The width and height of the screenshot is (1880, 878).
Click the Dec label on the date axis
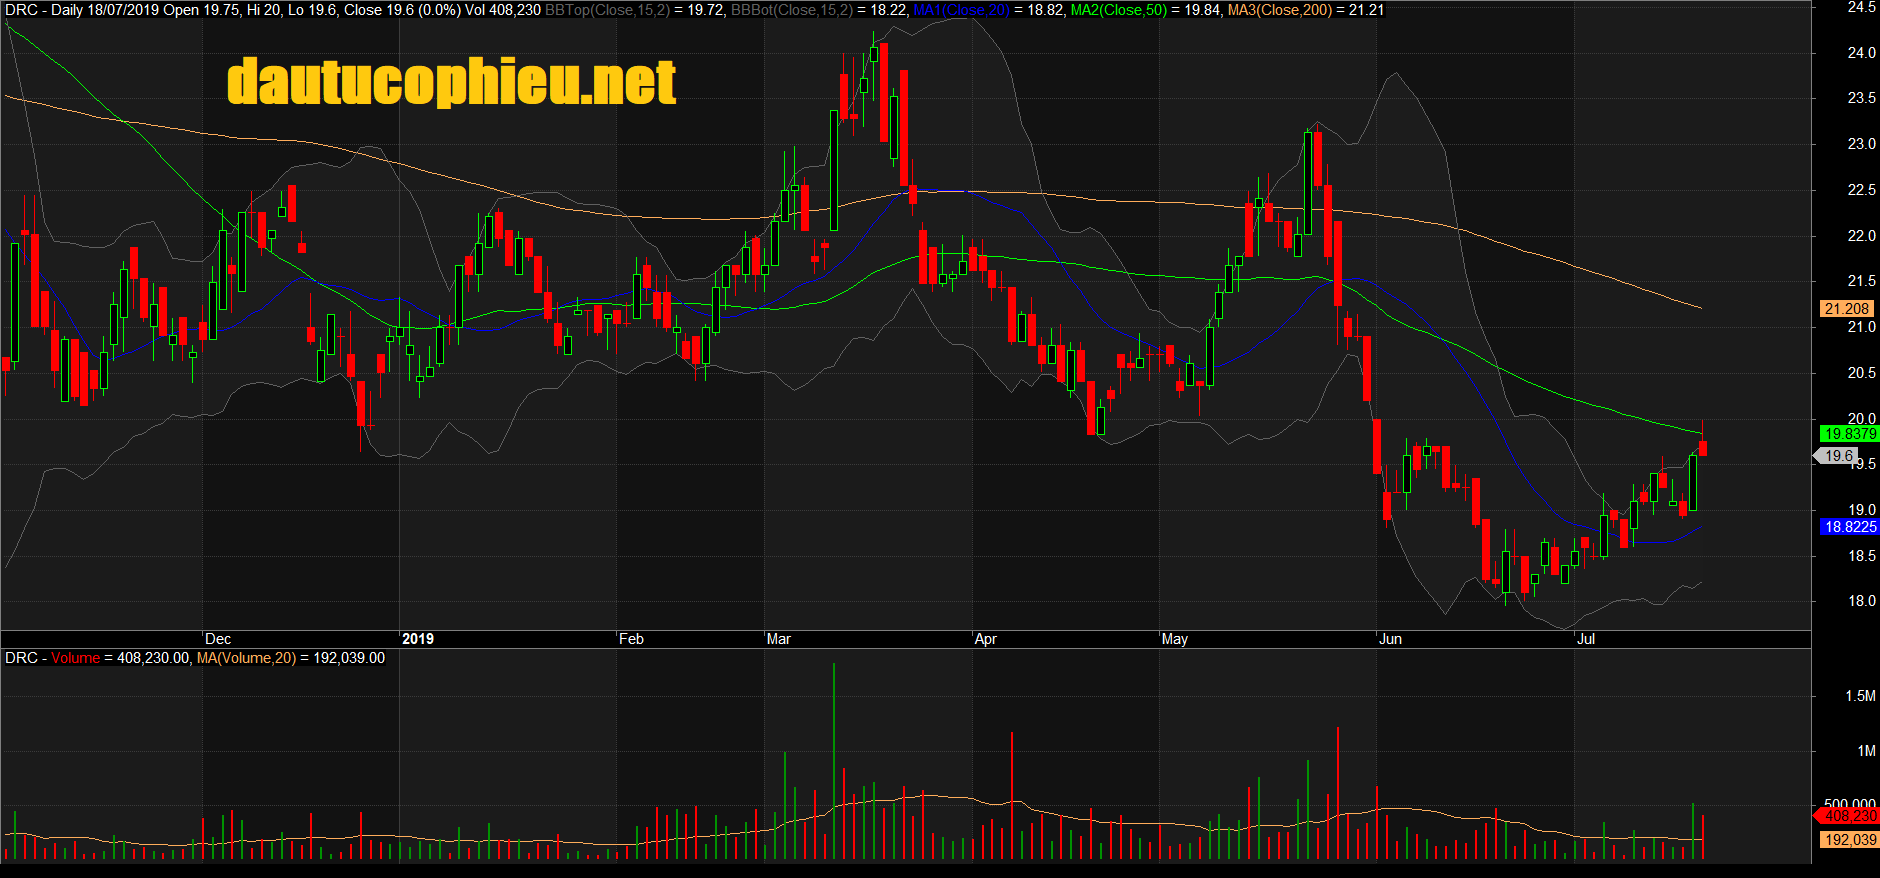click(218, 639)
